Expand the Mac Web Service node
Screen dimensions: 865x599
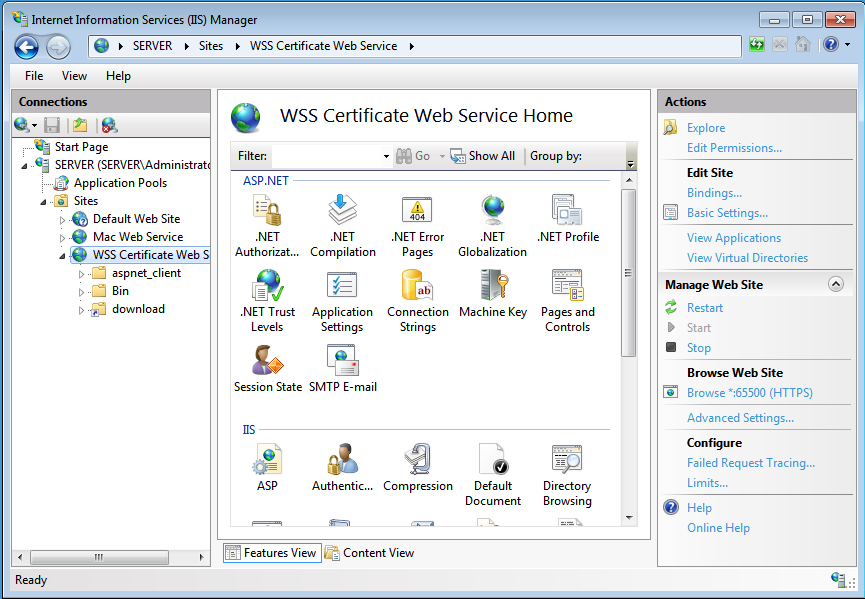(x=62, y=238)
